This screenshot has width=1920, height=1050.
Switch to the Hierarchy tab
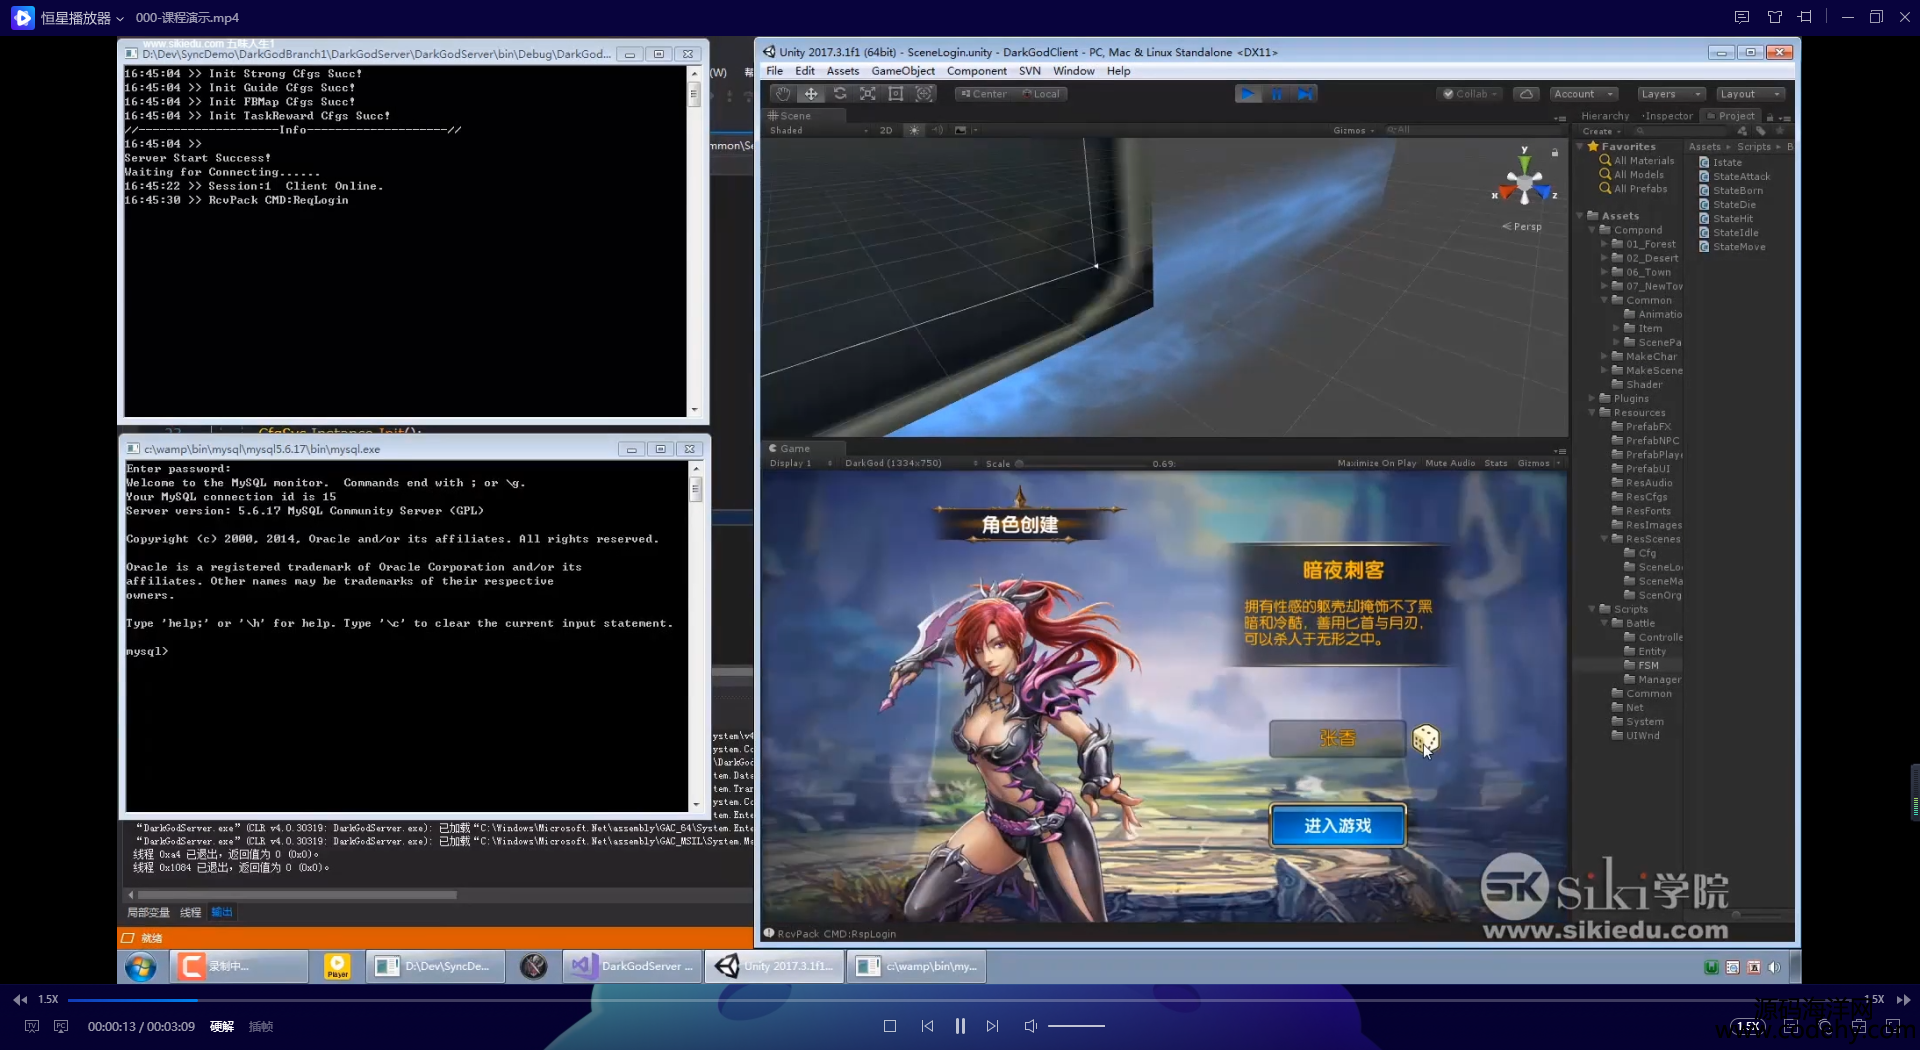(1604, 116)
